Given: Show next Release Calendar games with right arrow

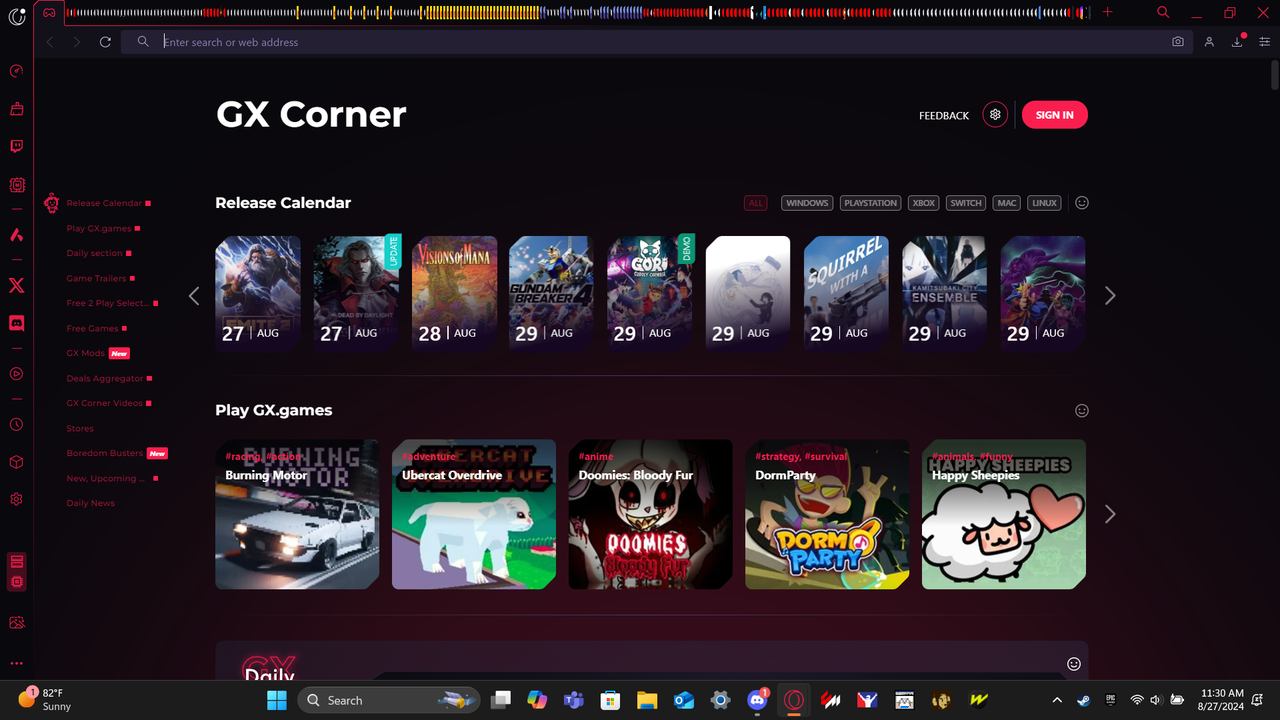Looking at the screenshot, I should [1110, 296].
